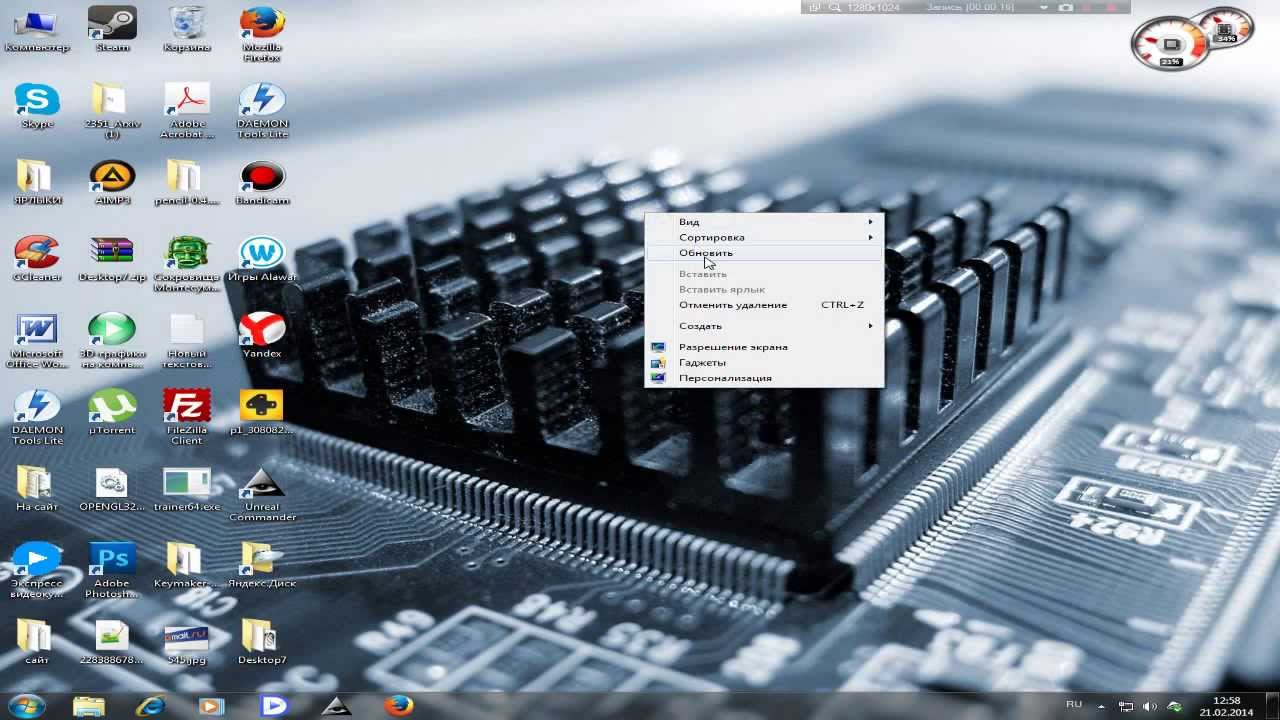Click the Экспресс видеоку... shortcut icon
Screen dimensions: 1280x720
point(37,570)
